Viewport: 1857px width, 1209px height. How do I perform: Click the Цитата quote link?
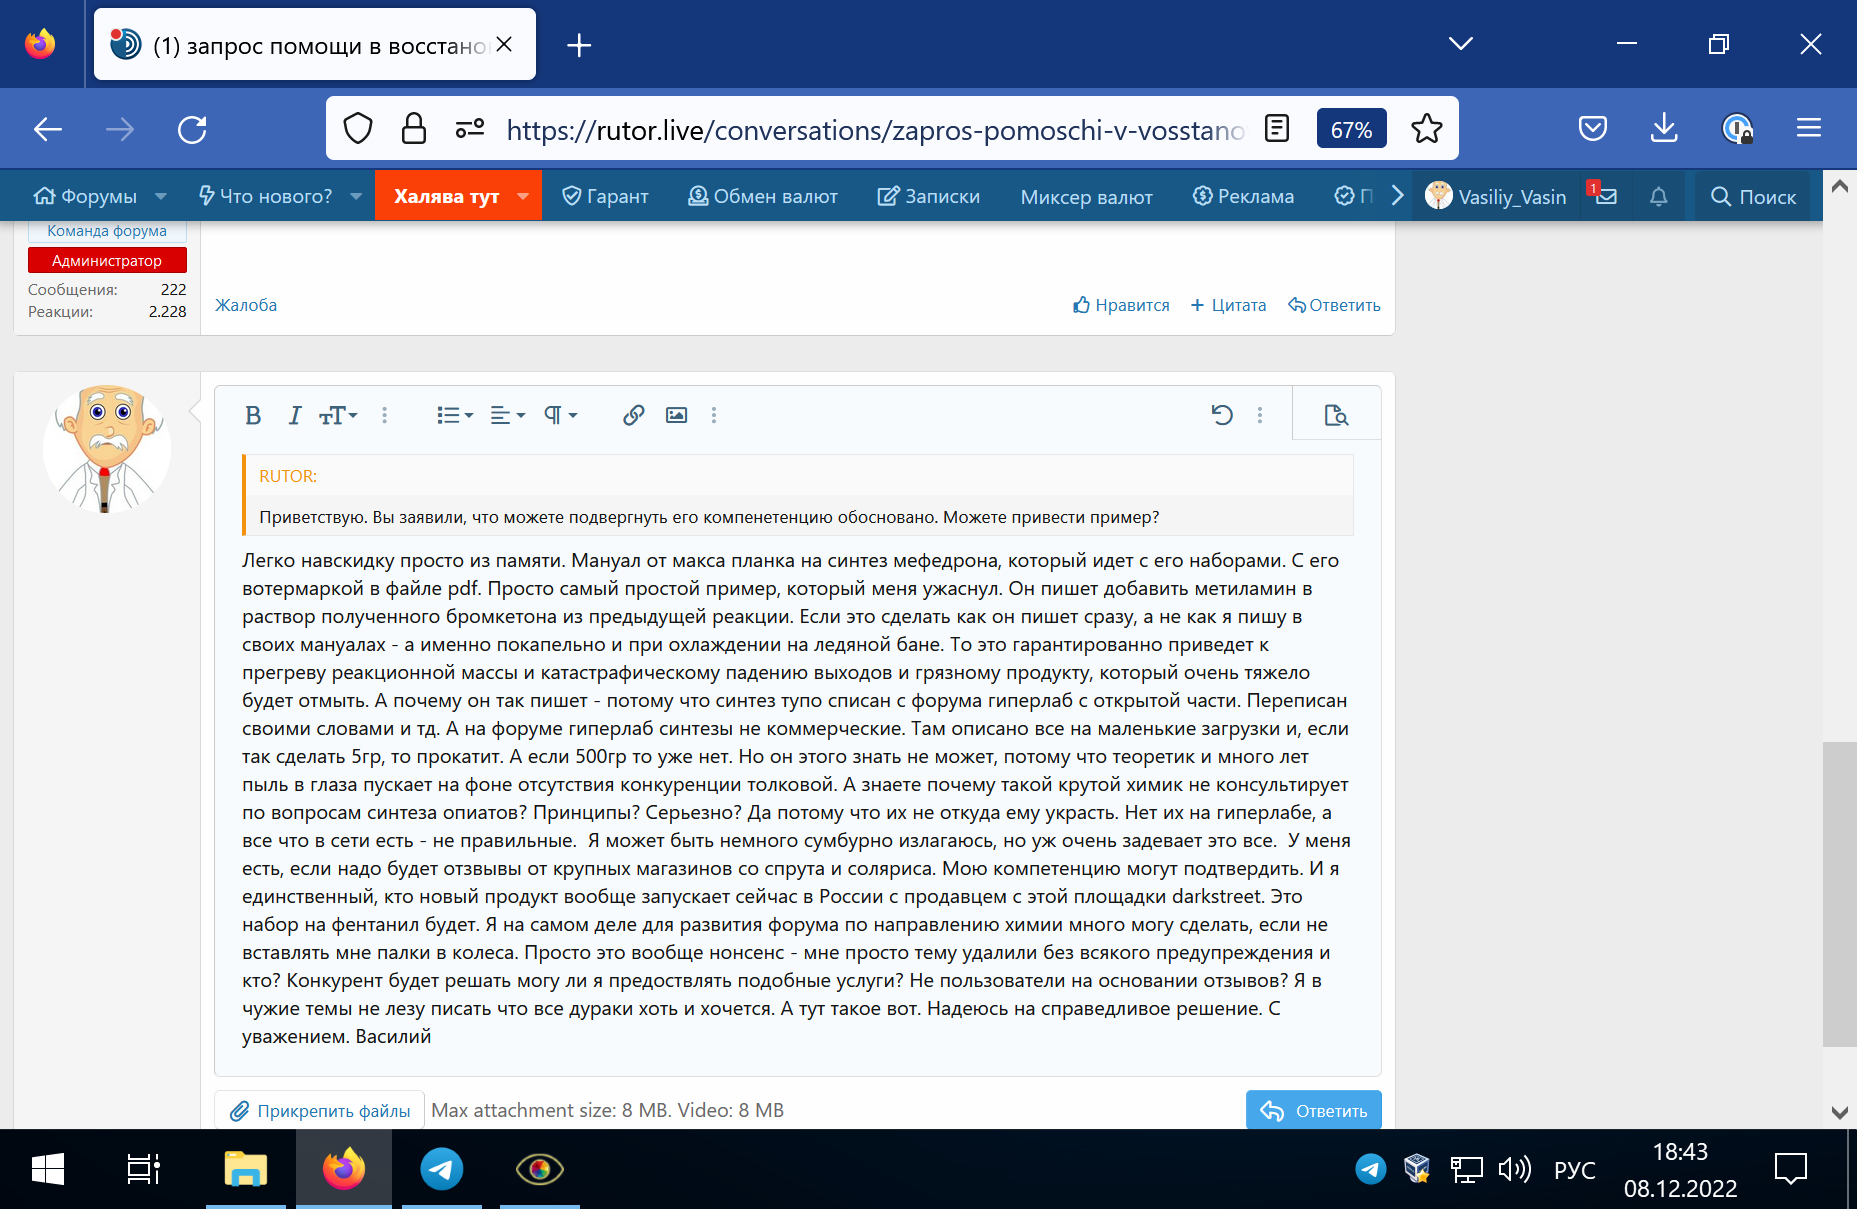coord(1228,305)
